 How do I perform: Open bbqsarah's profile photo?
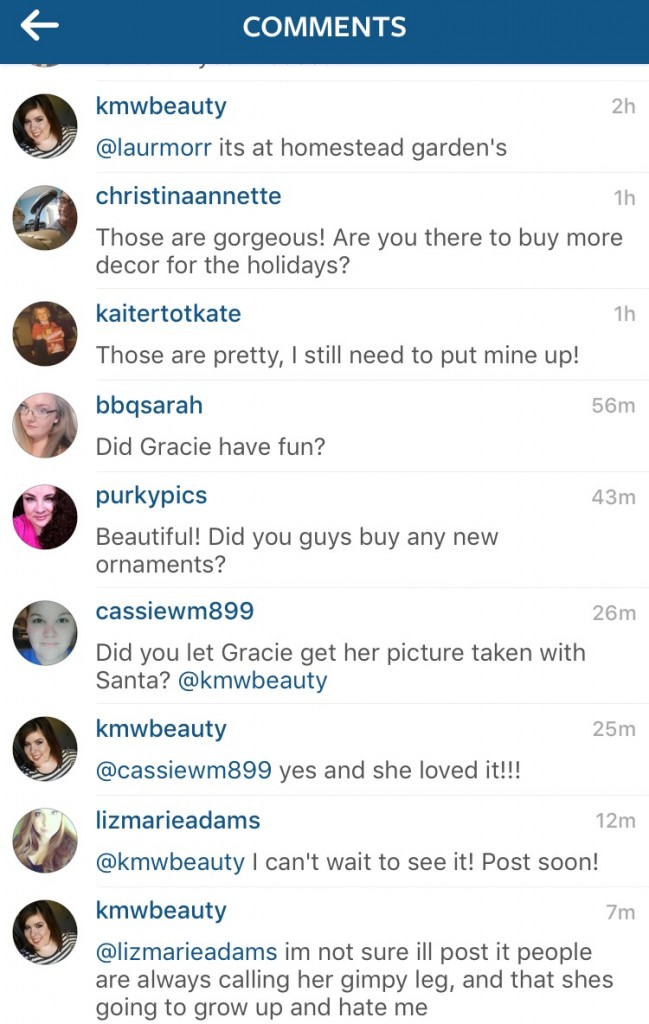(45, 425)
